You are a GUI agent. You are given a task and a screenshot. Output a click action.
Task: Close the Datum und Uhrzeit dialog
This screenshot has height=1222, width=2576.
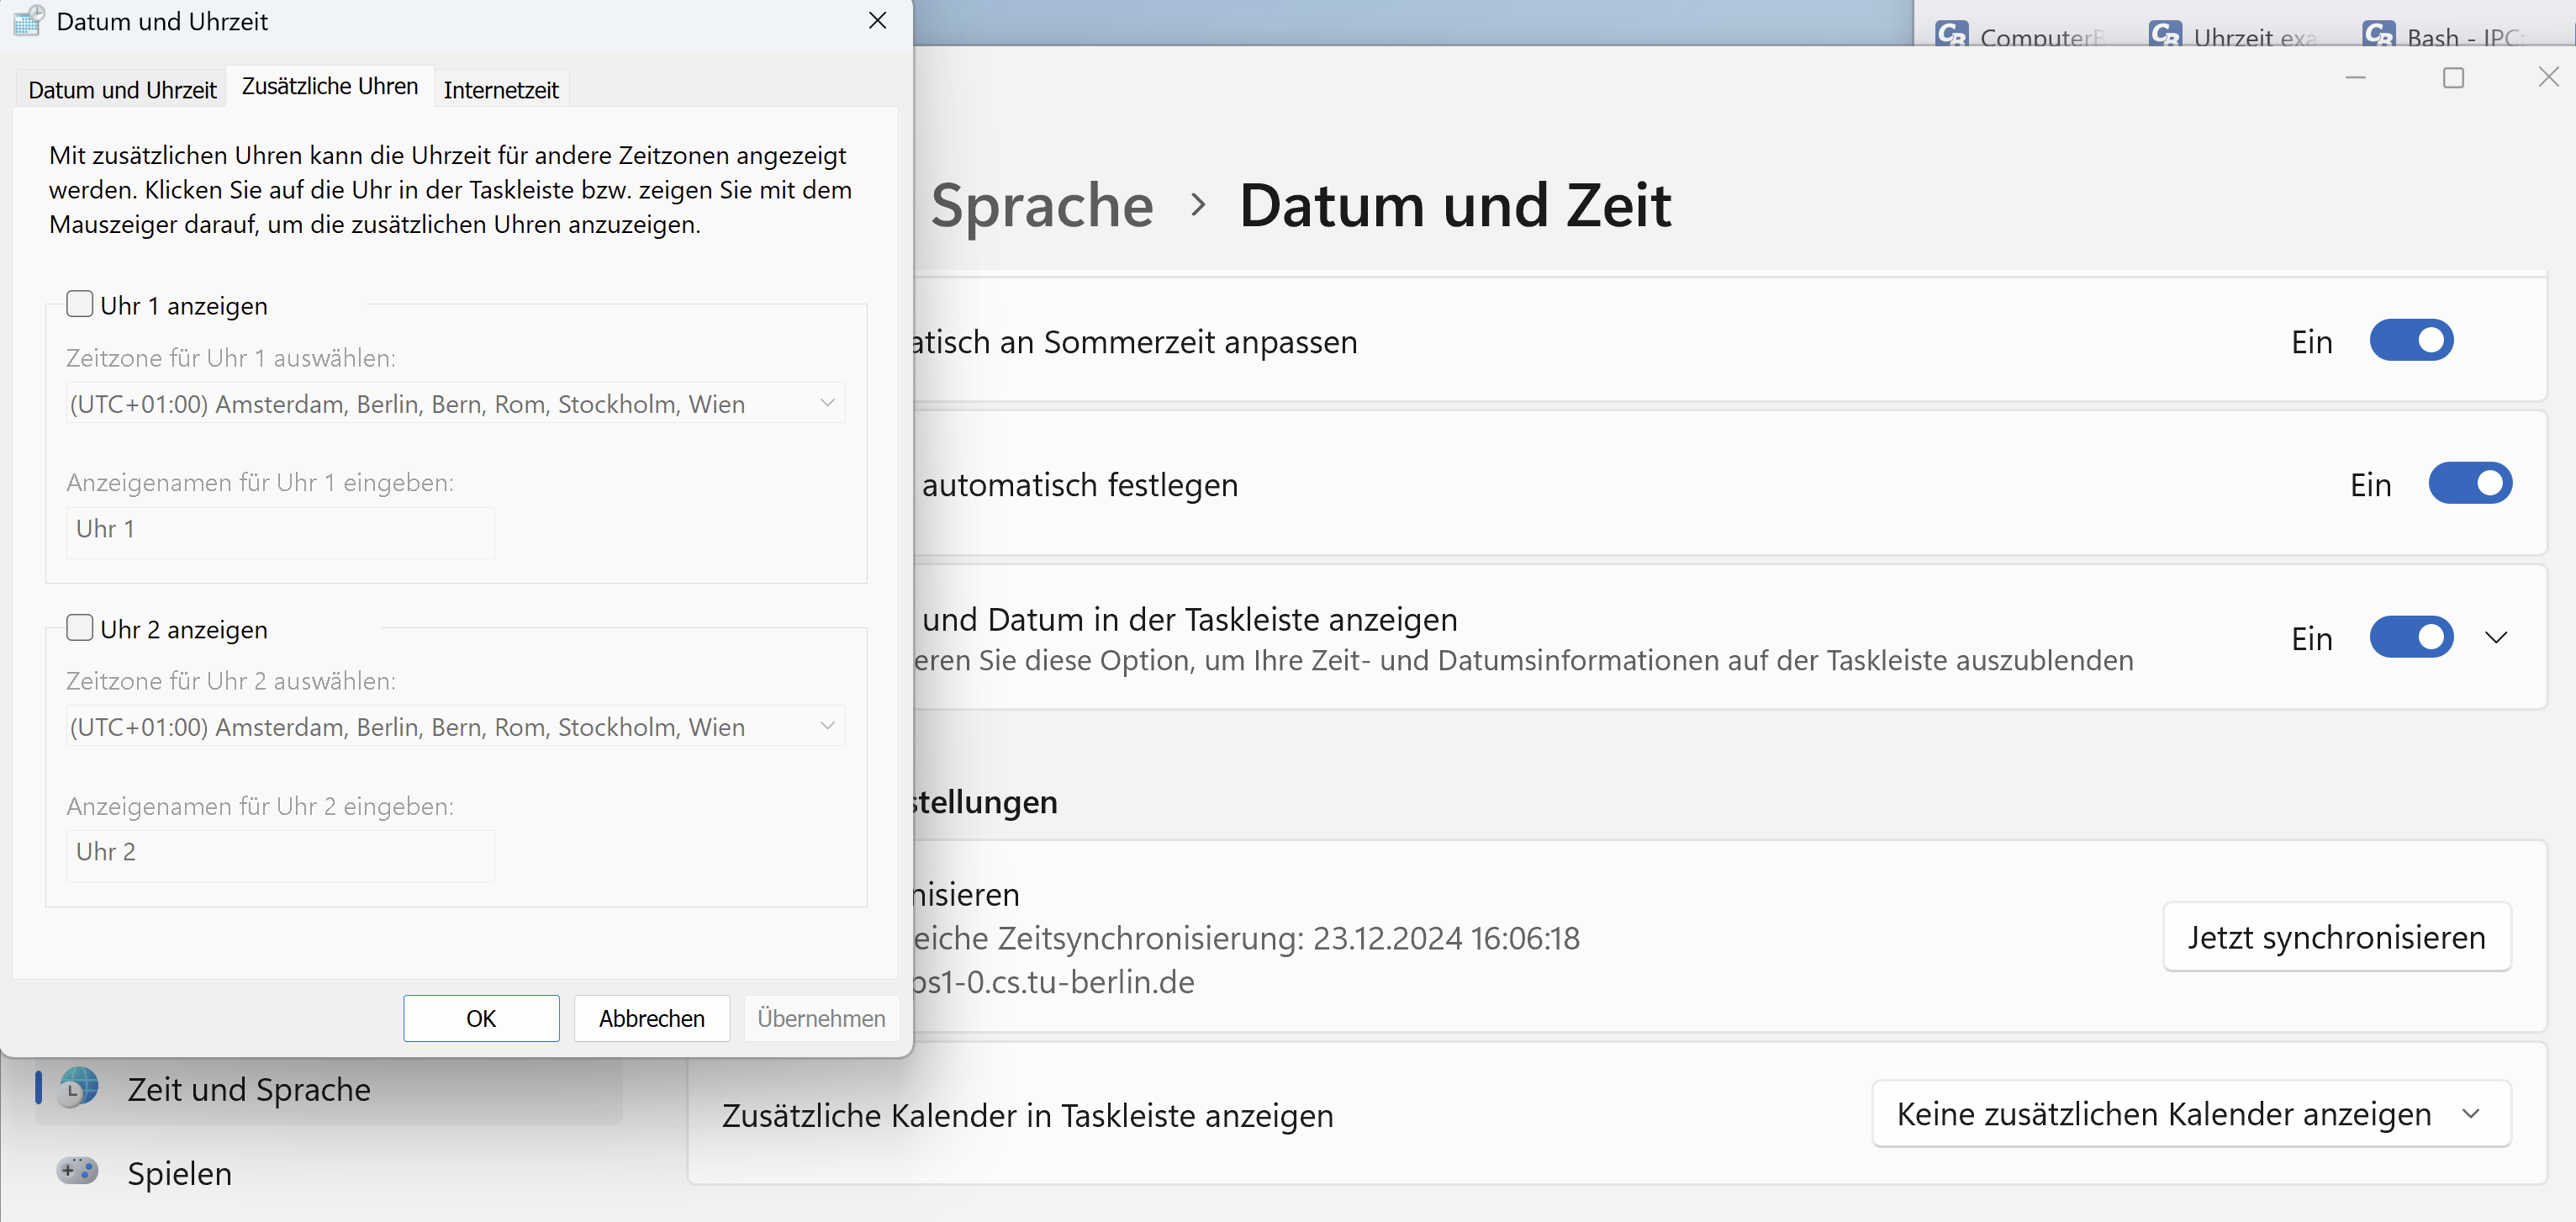point(877,21)
